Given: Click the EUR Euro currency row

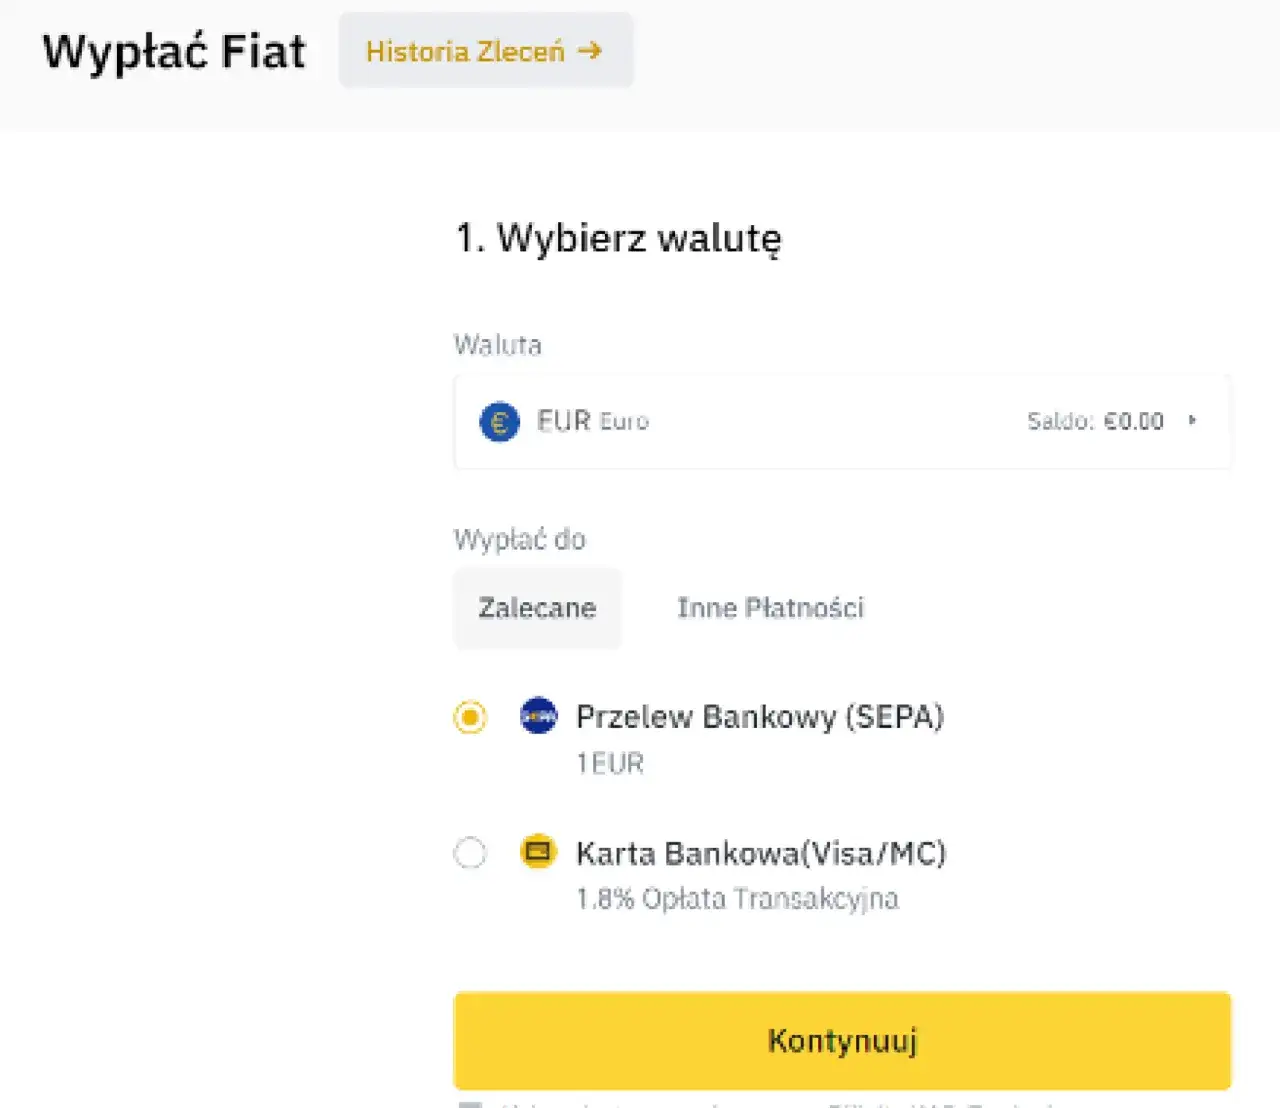Looking at the screenshot, I should point(842,421).
